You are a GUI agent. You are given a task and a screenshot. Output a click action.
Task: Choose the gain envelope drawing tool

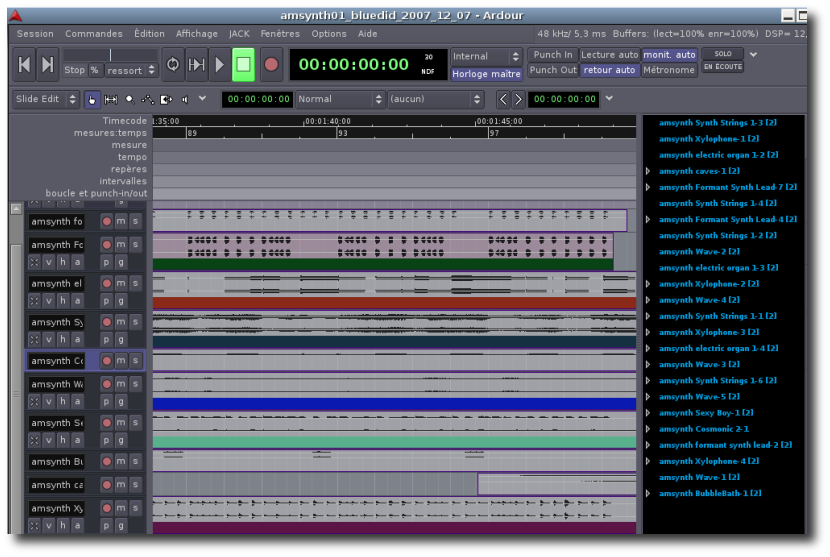click(x=148, y=99)
